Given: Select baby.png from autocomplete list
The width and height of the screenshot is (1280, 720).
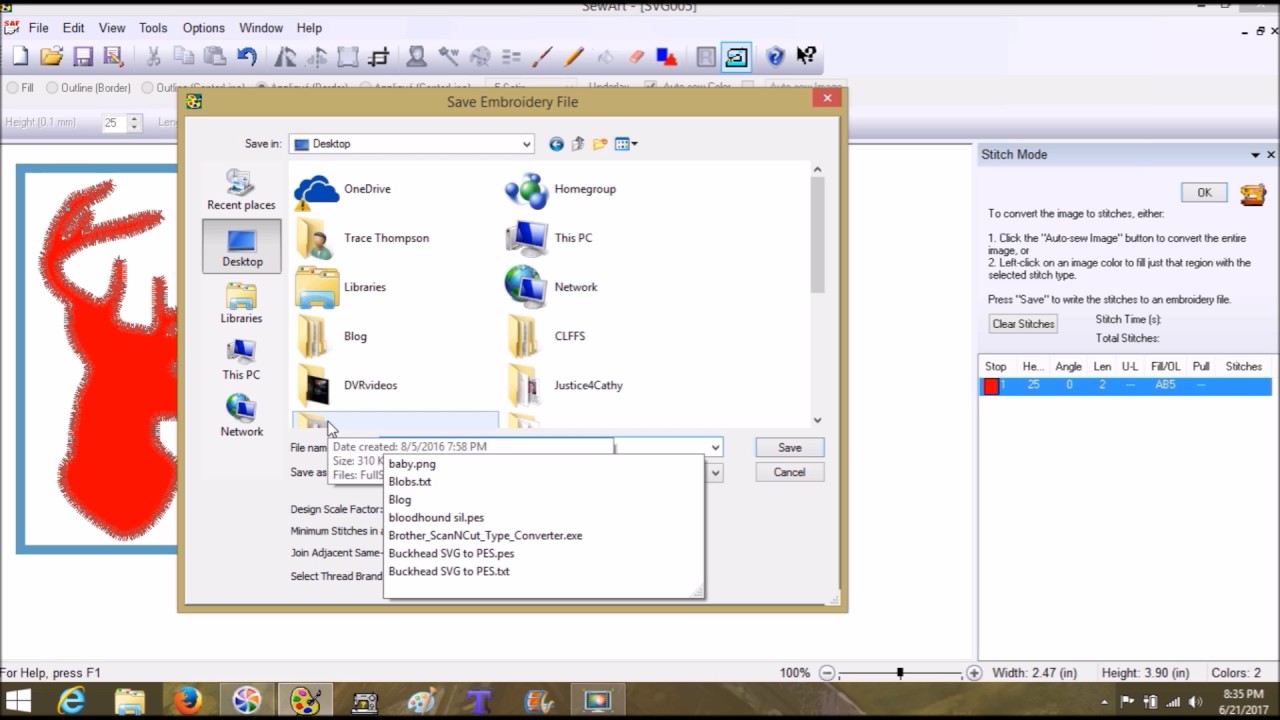Looking at the screenshot, I should (x=412, y=464).
